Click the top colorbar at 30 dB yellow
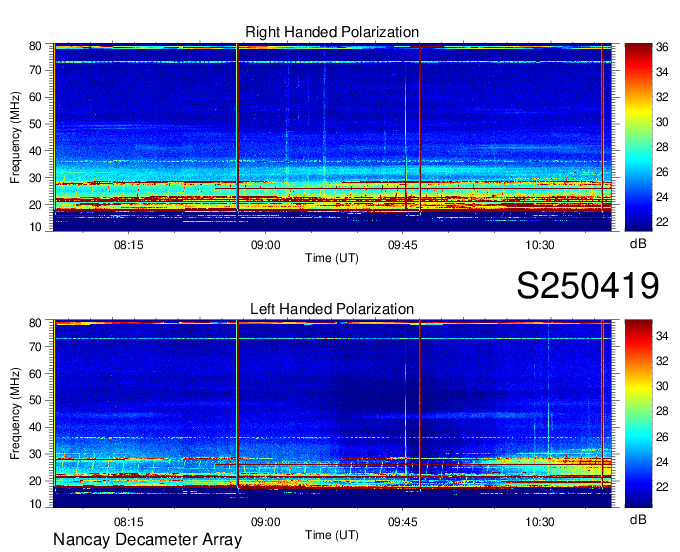Viewport: 680px width, 552px height. coord(638,122)
